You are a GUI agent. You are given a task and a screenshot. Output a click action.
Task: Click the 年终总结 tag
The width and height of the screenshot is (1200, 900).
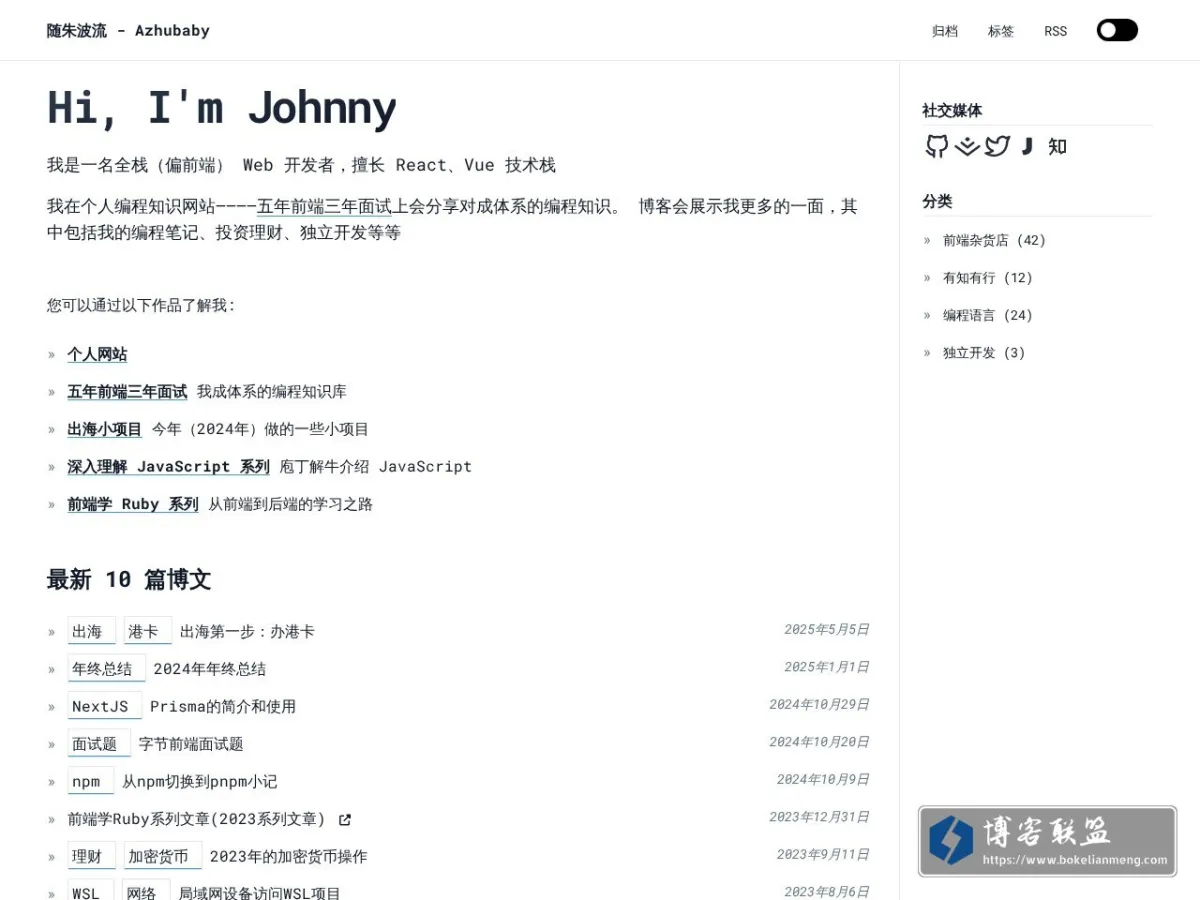point(106,669)
